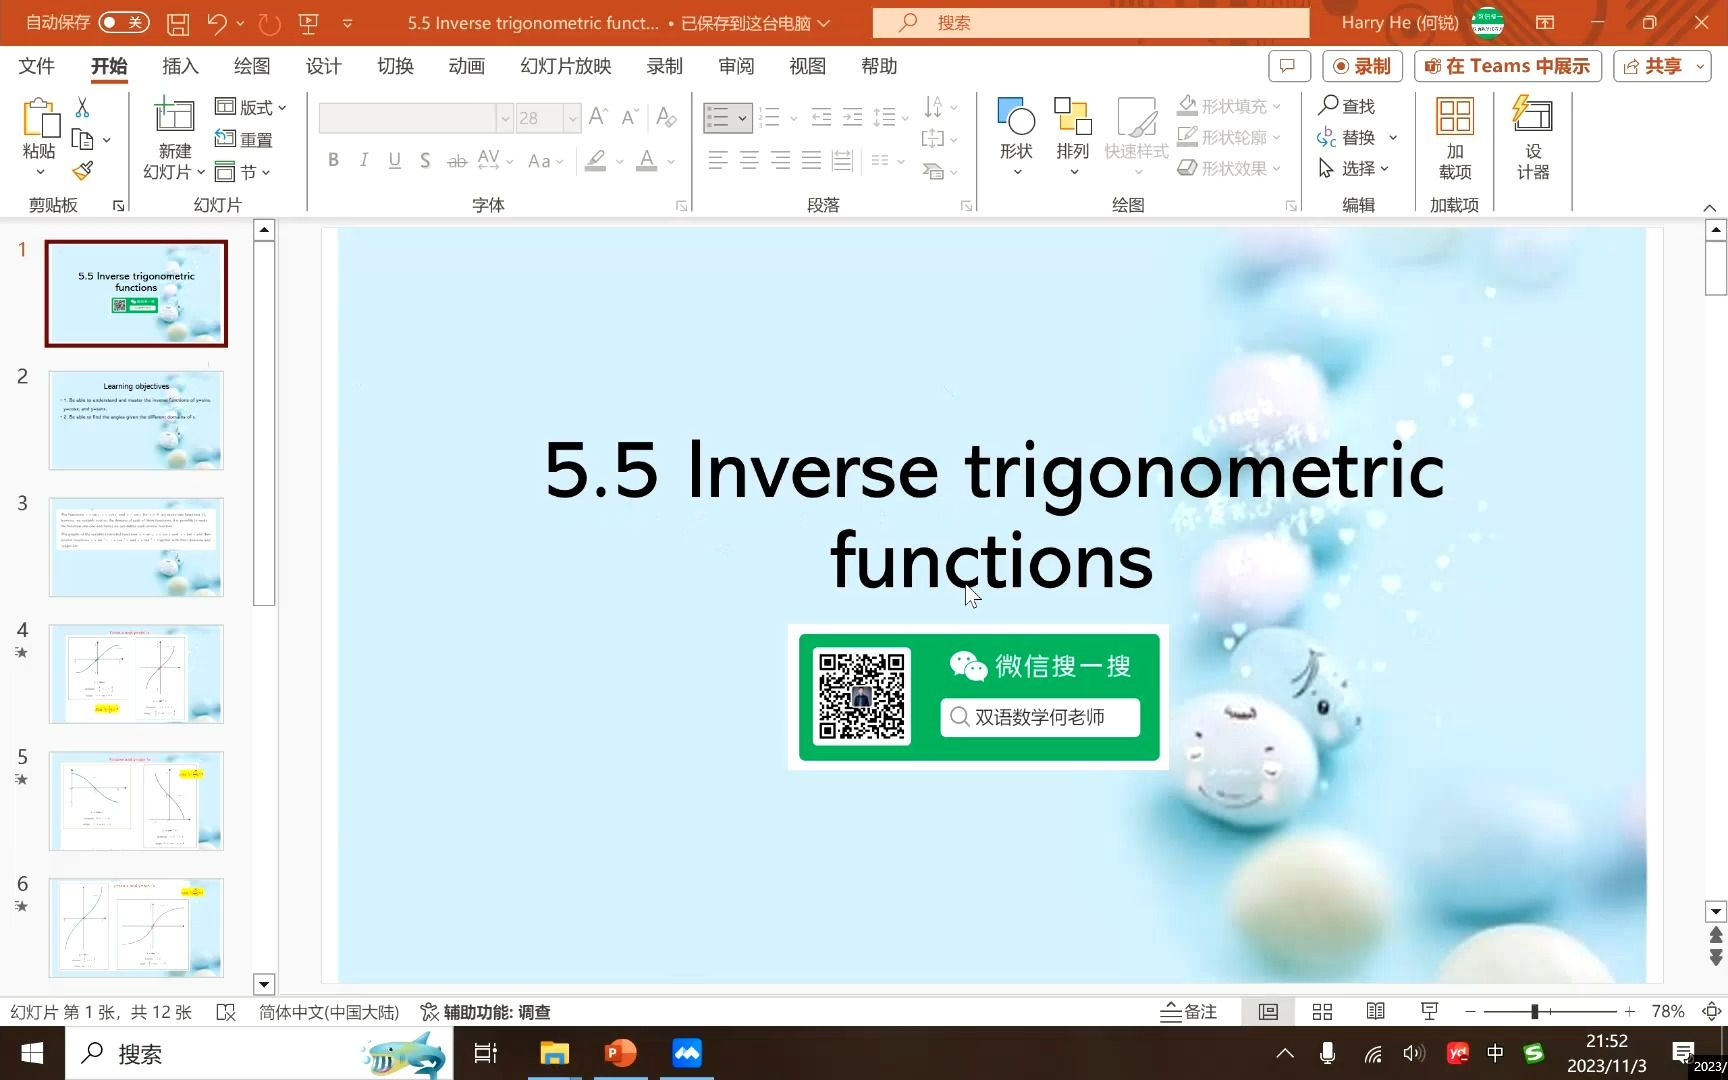Click the Cut scissors icon
The width and height of the screenshot is (1728, 1080).
coord(82,107)
